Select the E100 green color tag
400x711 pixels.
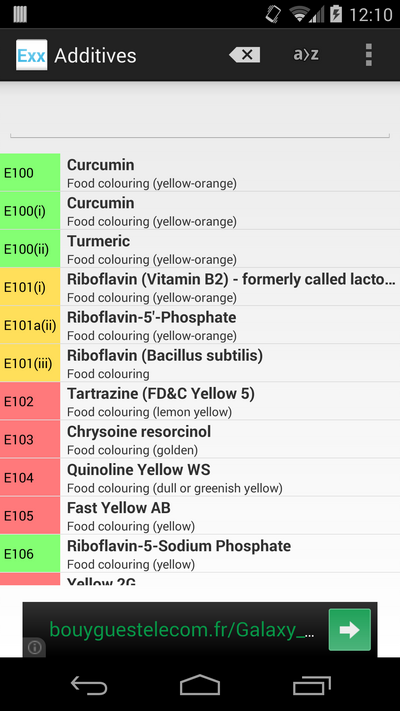click(30, 172)
